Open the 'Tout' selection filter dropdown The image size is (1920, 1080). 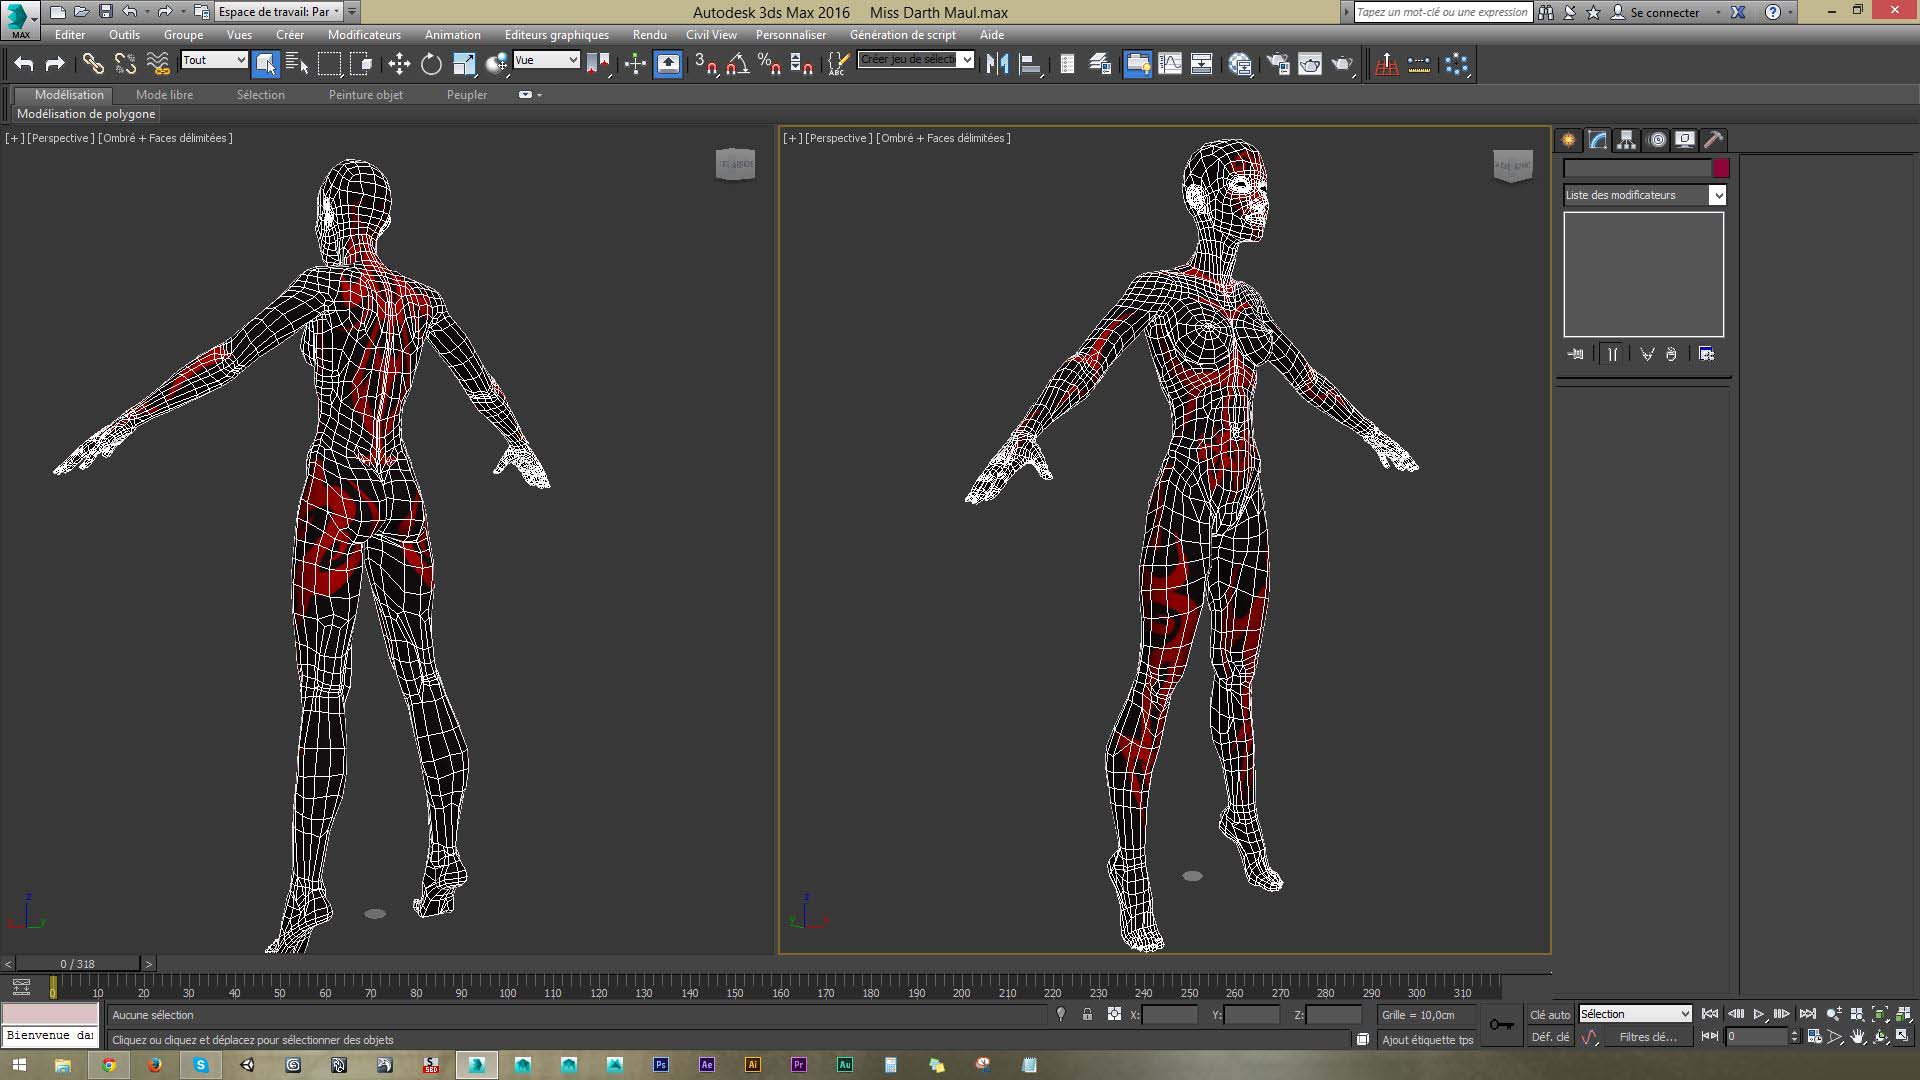point(214,60)
